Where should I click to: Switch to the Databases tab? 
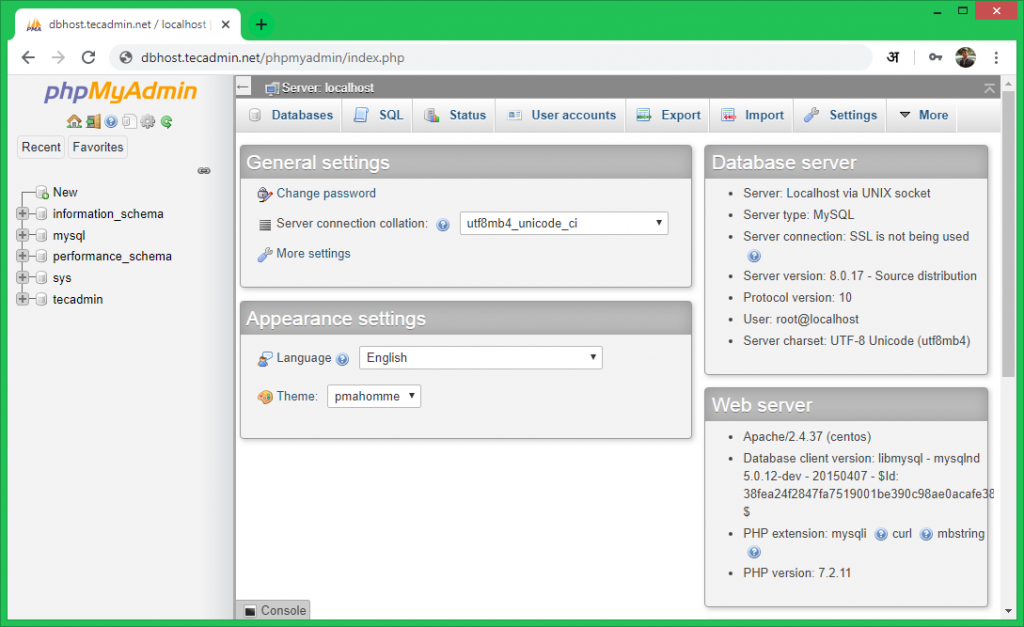[x=290, y=115]
